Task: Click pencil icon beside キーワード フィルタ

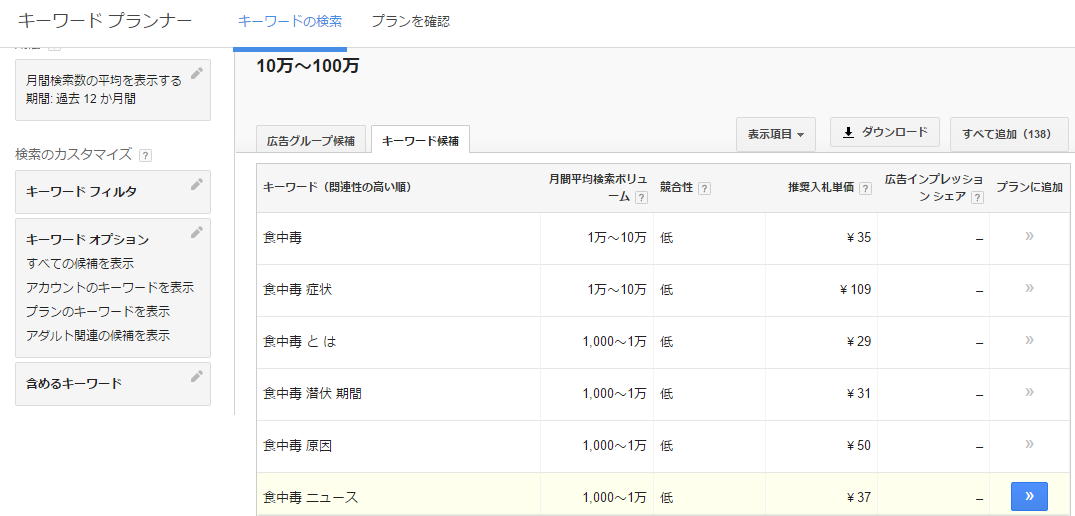Action: [197, 184]
